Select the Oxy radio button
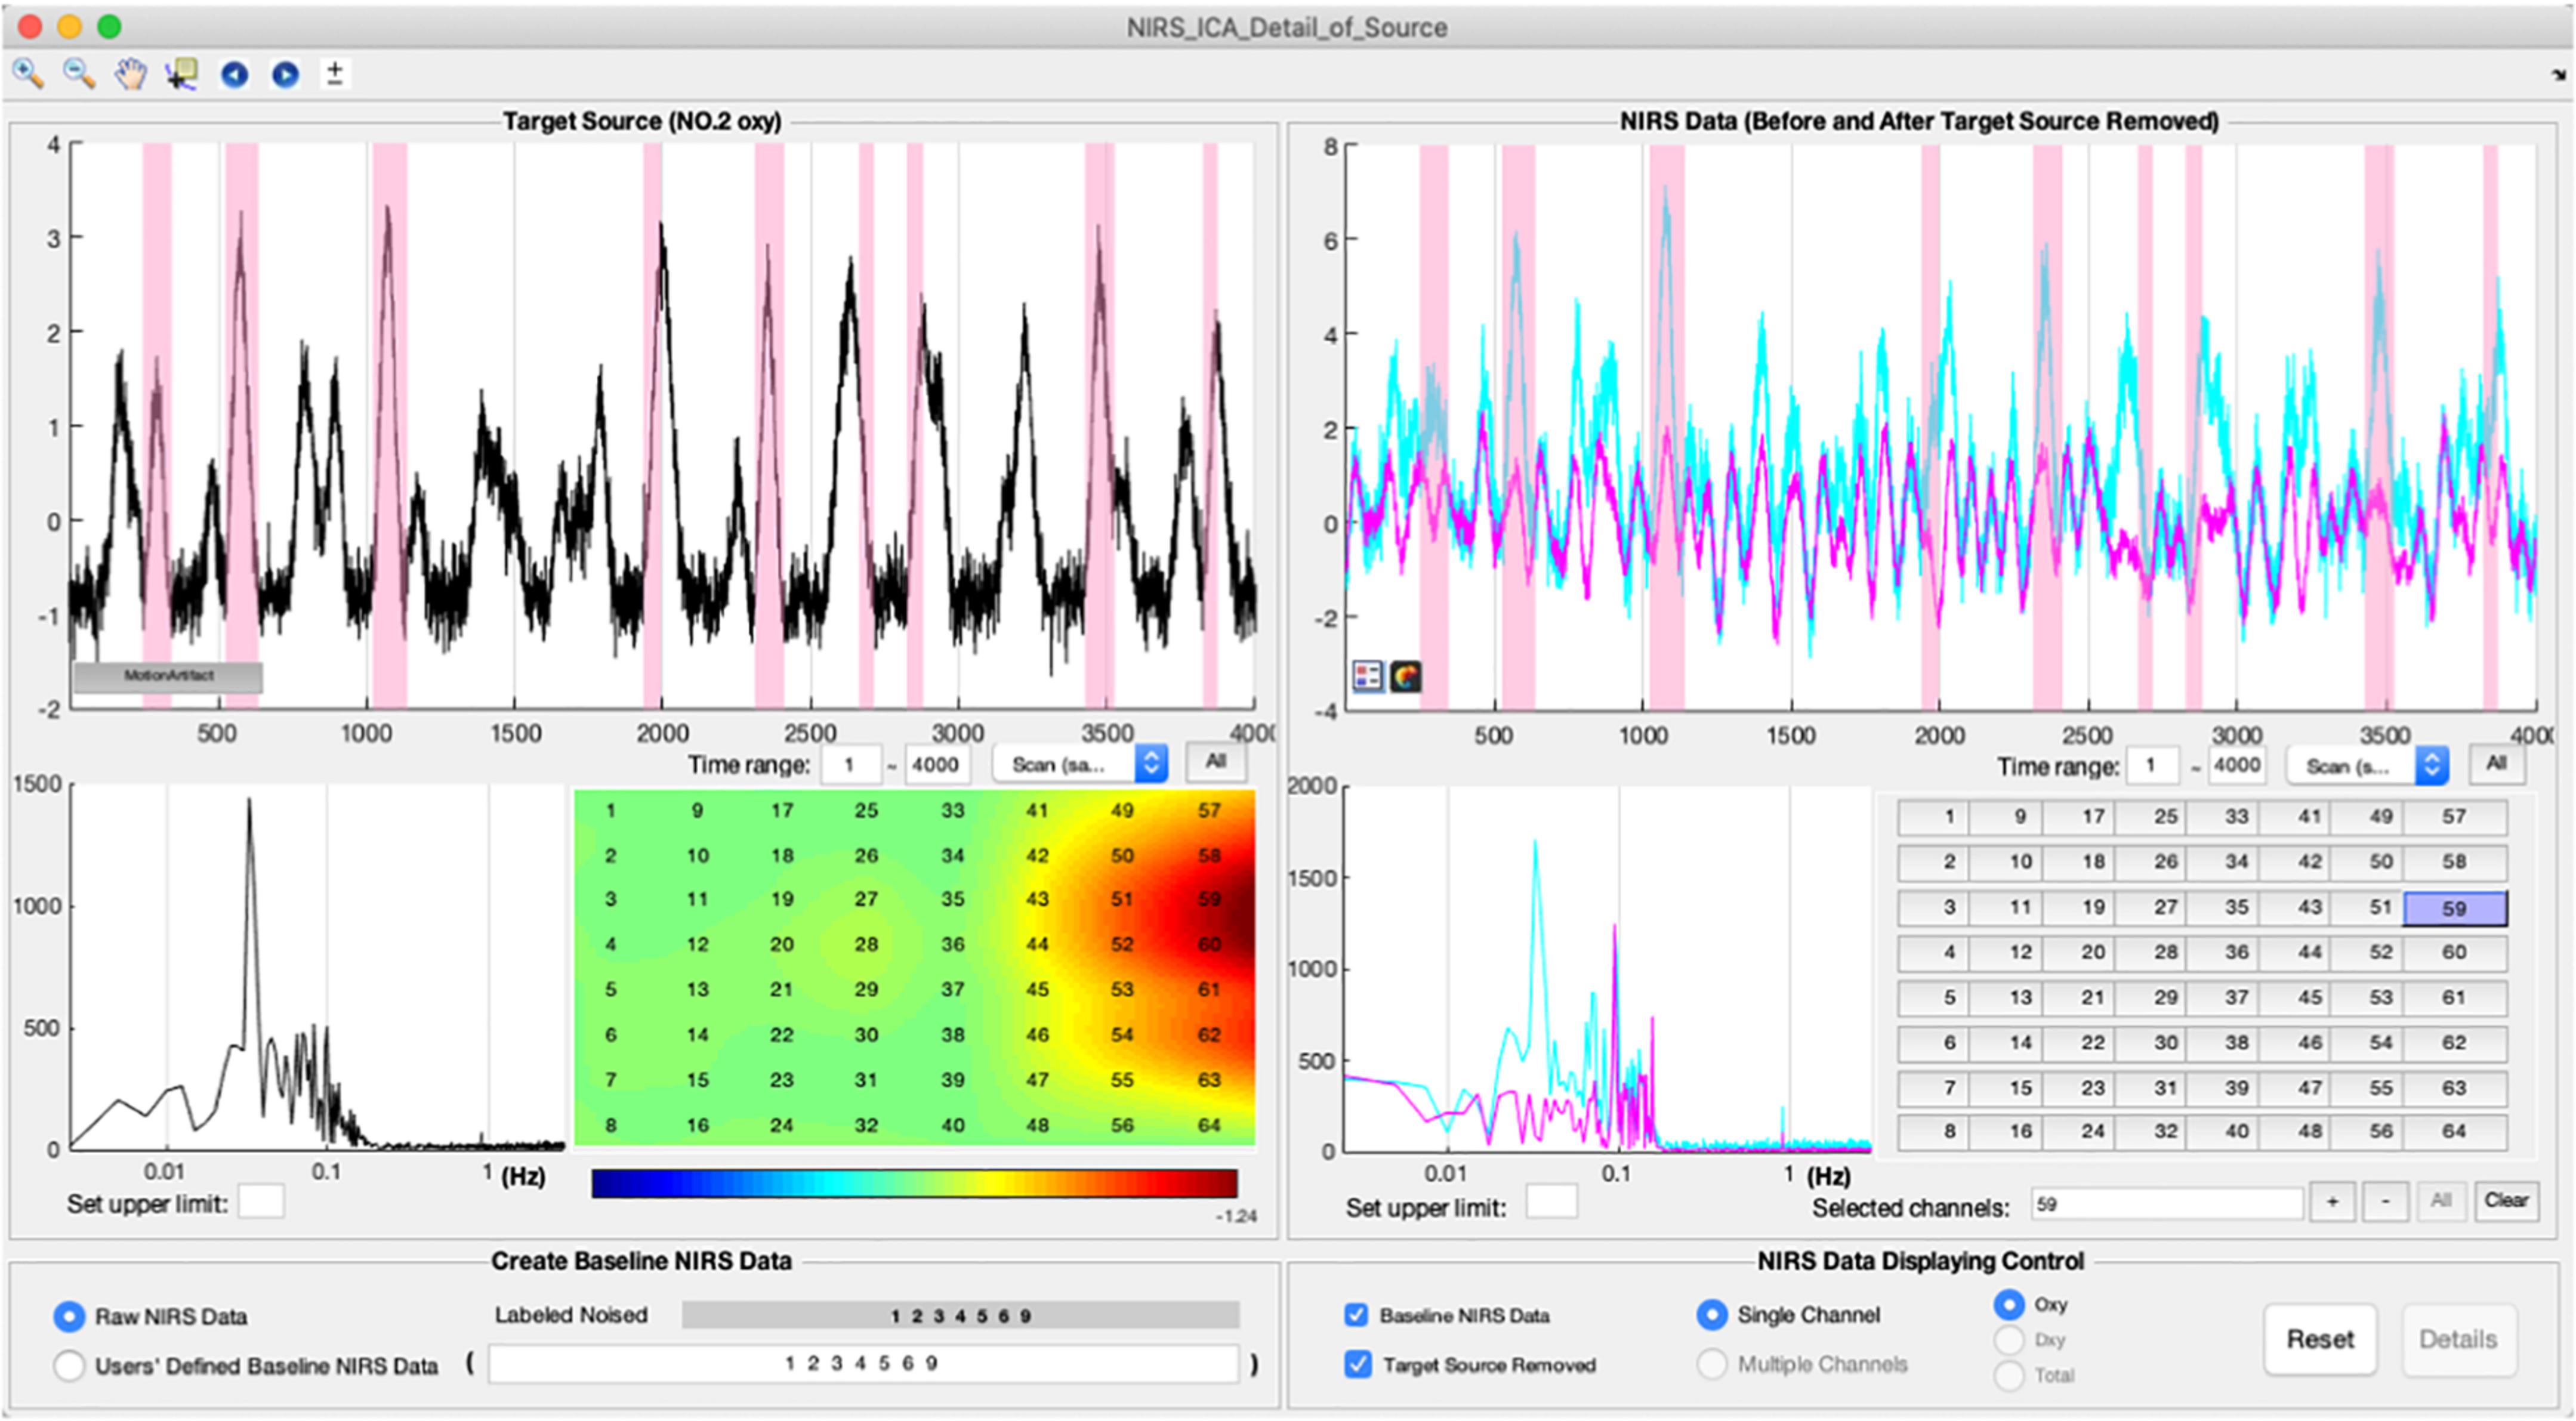2576x1421 pixels. [x=2009, y=1304]
